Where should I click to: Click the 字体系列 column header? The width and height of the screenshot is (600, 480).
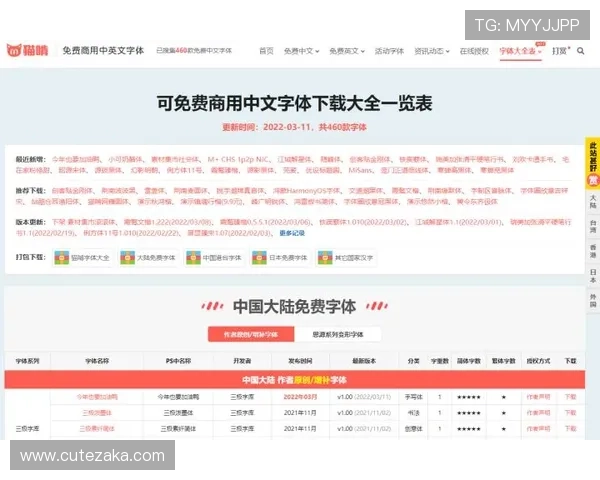coord(27,361)
